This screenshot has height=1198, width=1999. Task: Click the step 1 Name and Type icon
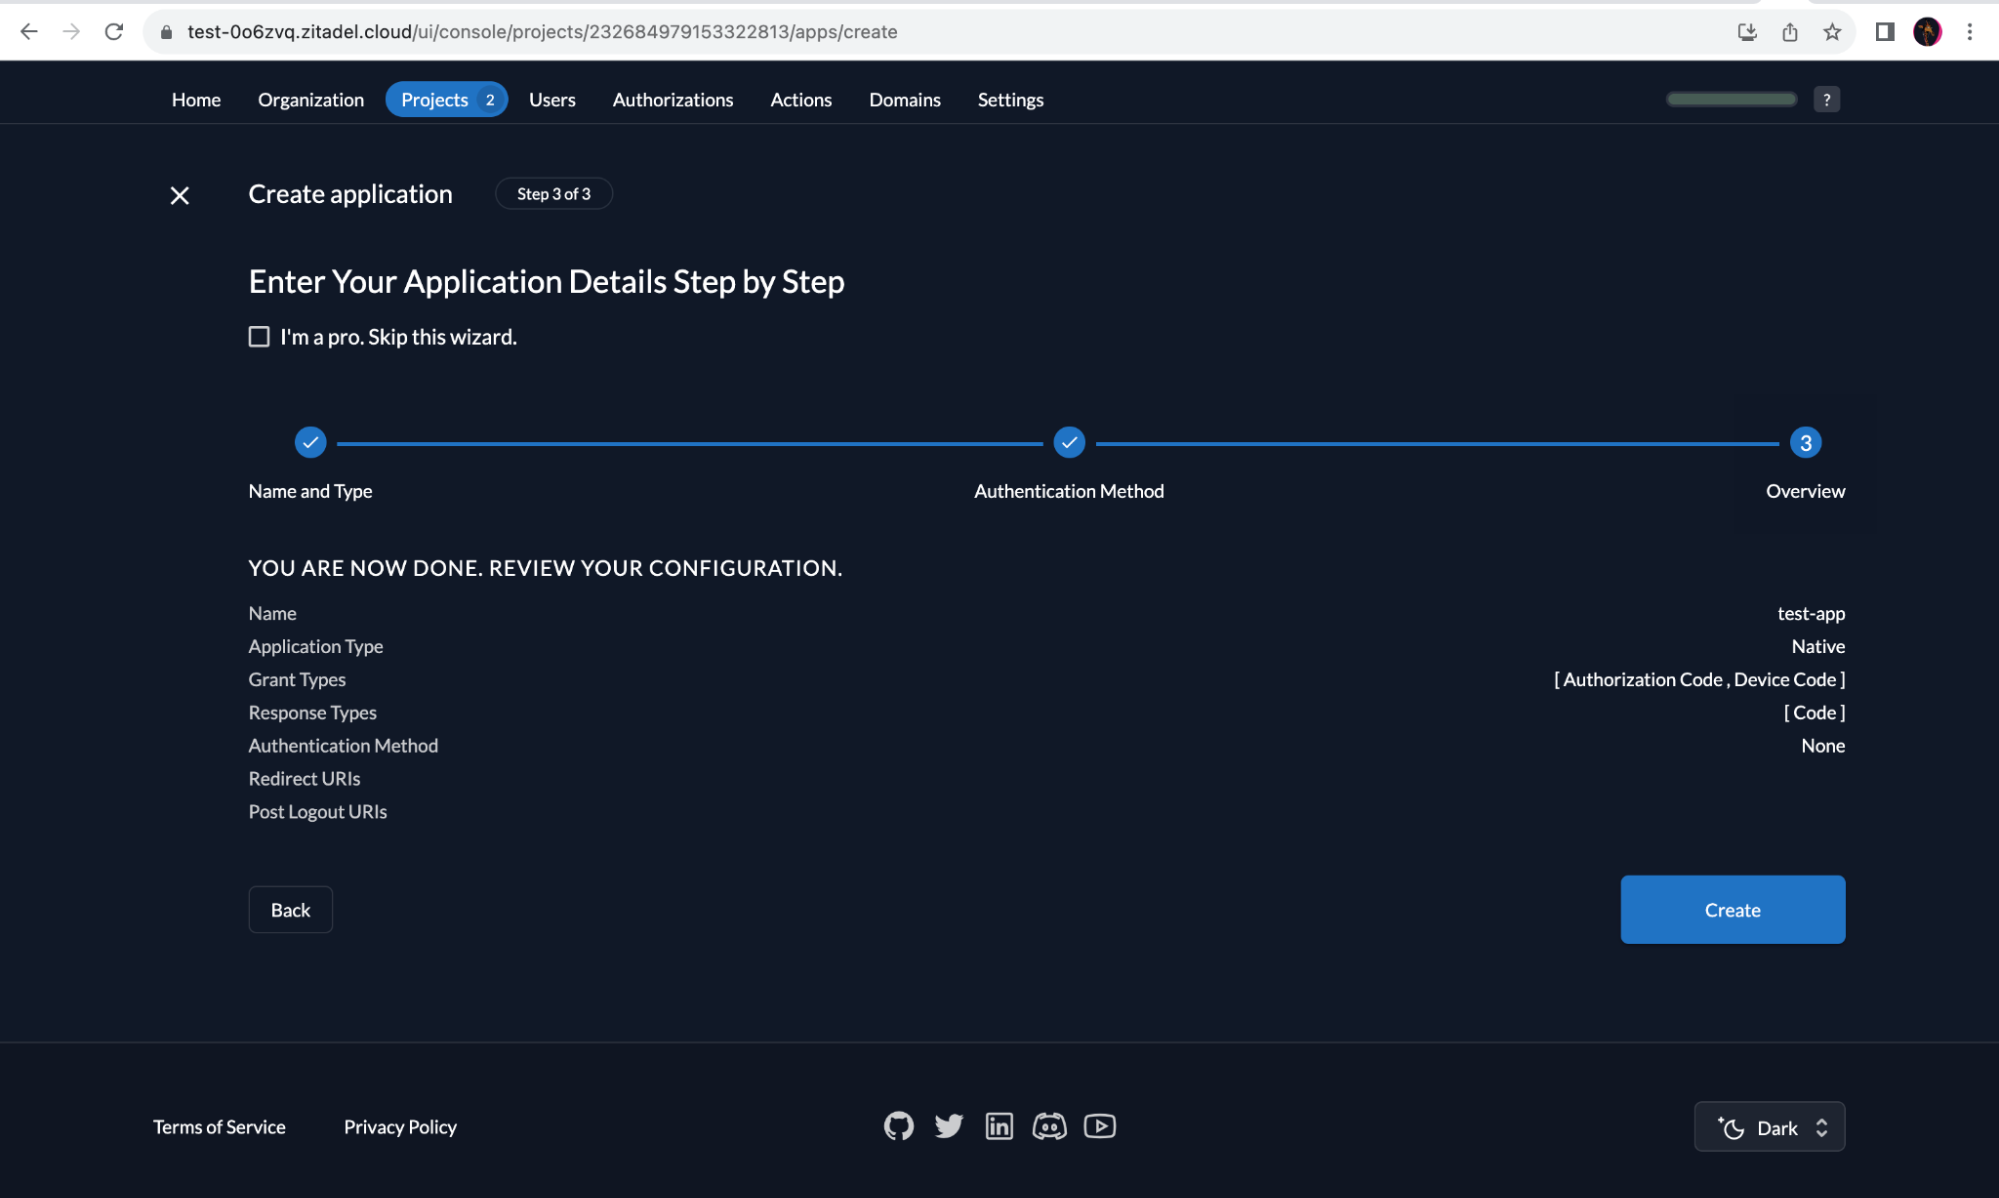click(309, 442)
